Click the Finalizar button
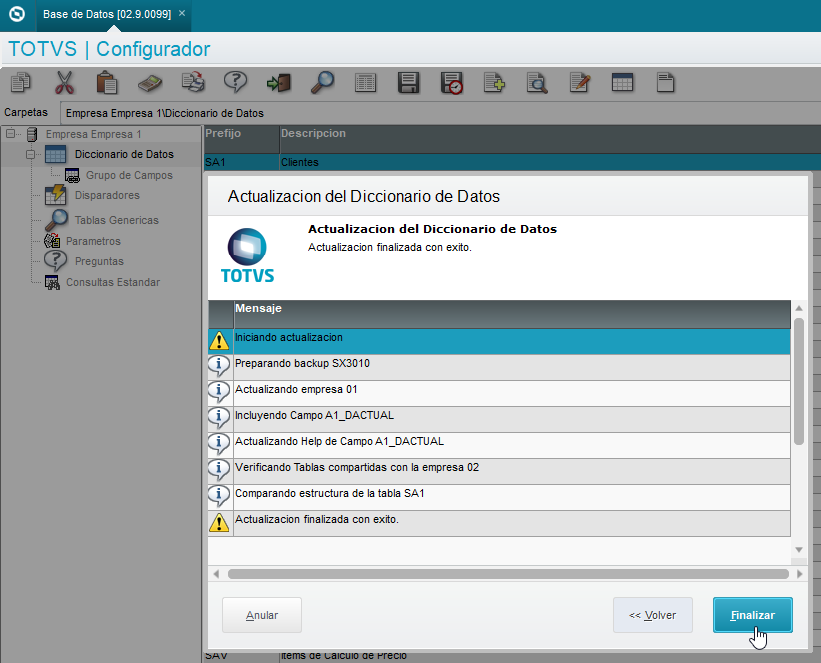 click(x=752, y=615)
